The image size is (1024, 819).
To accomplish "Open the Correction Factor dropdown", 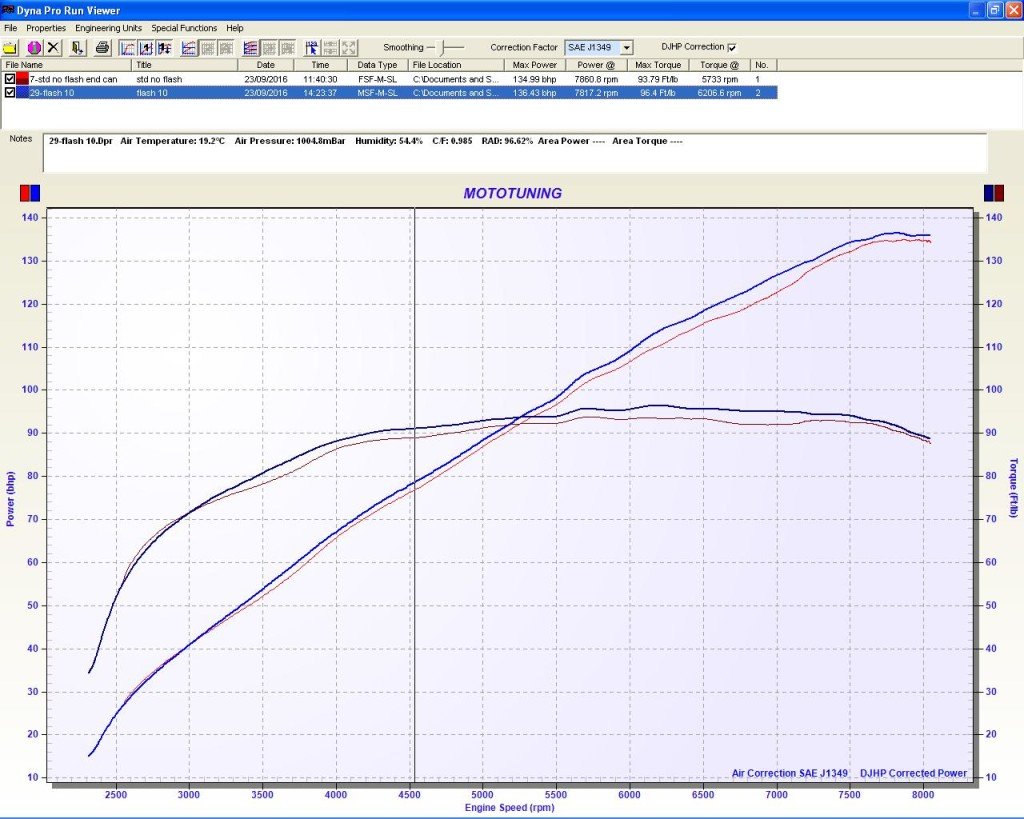I will pos(627,47).
